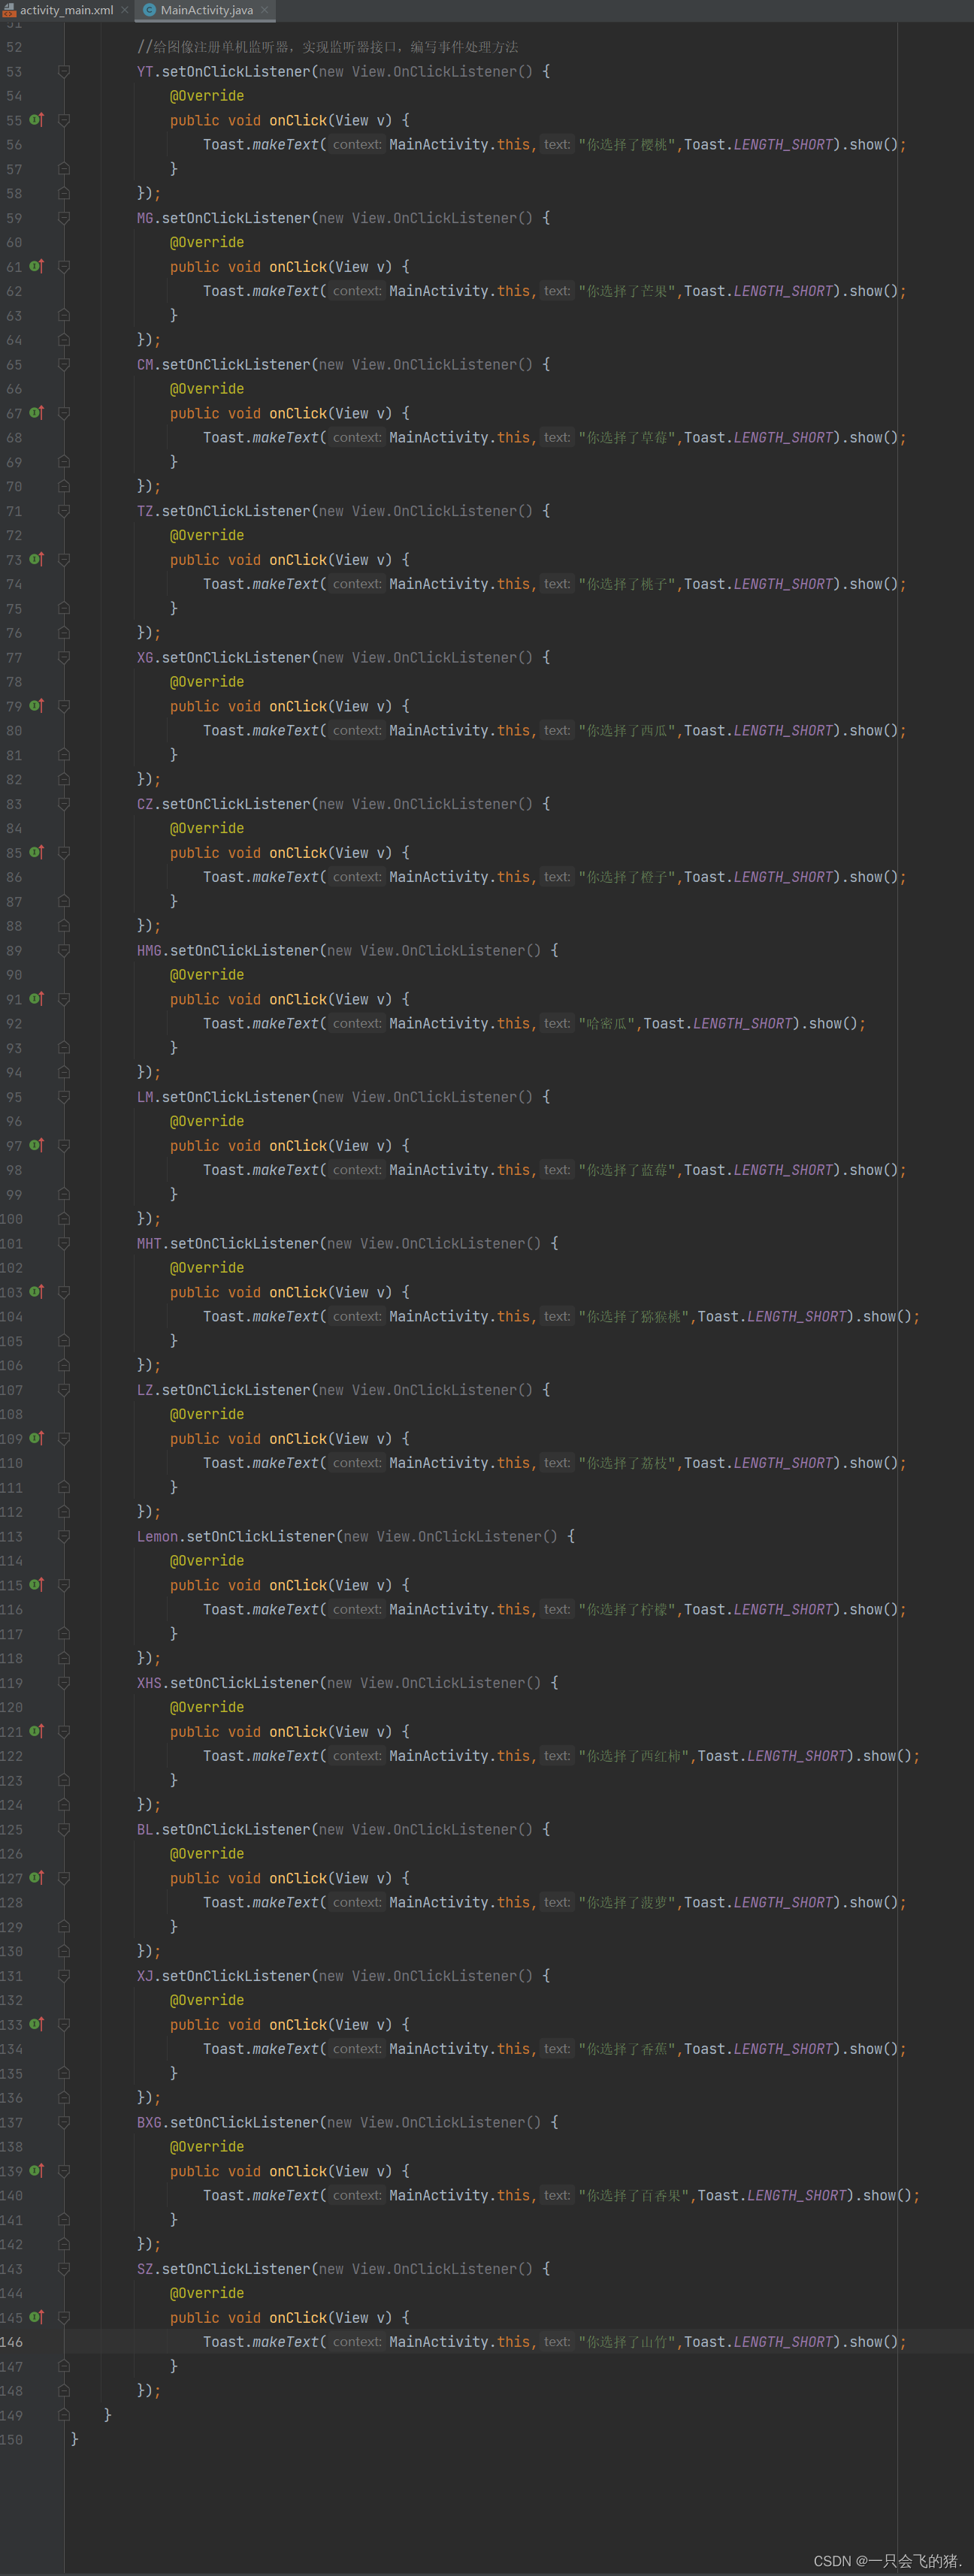Open override gutter icon on line 55

click(x=36, y=120)
